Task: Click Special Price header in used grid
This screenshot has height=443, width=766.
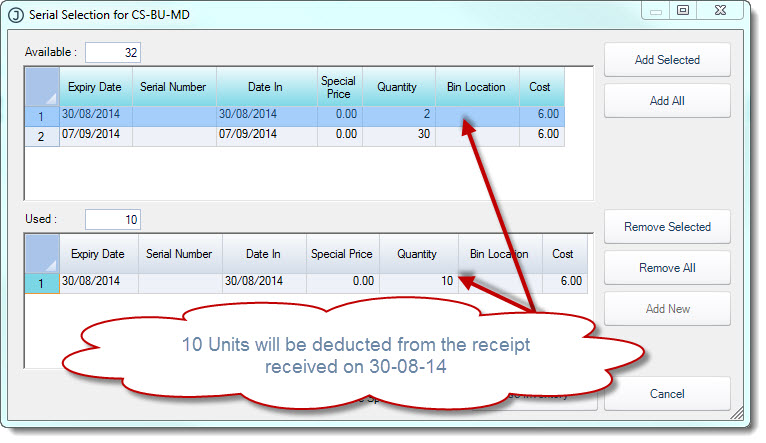Action: (342, 254)
